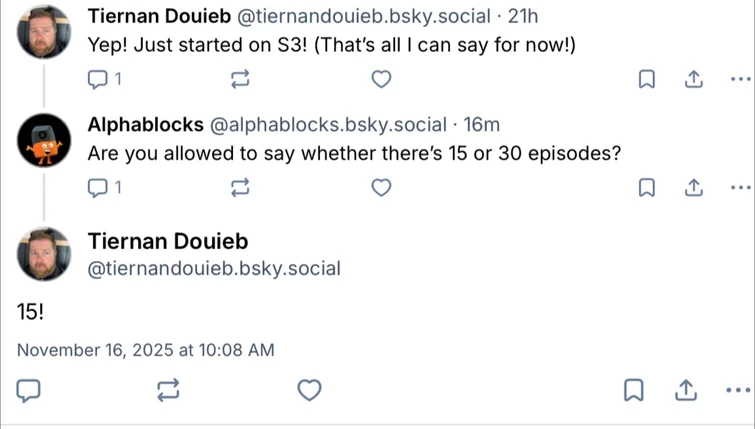Open more options on Tiernan's S3 post
Image resolution: width=755 pixels, height=429 pixels.
pos(740,79)
